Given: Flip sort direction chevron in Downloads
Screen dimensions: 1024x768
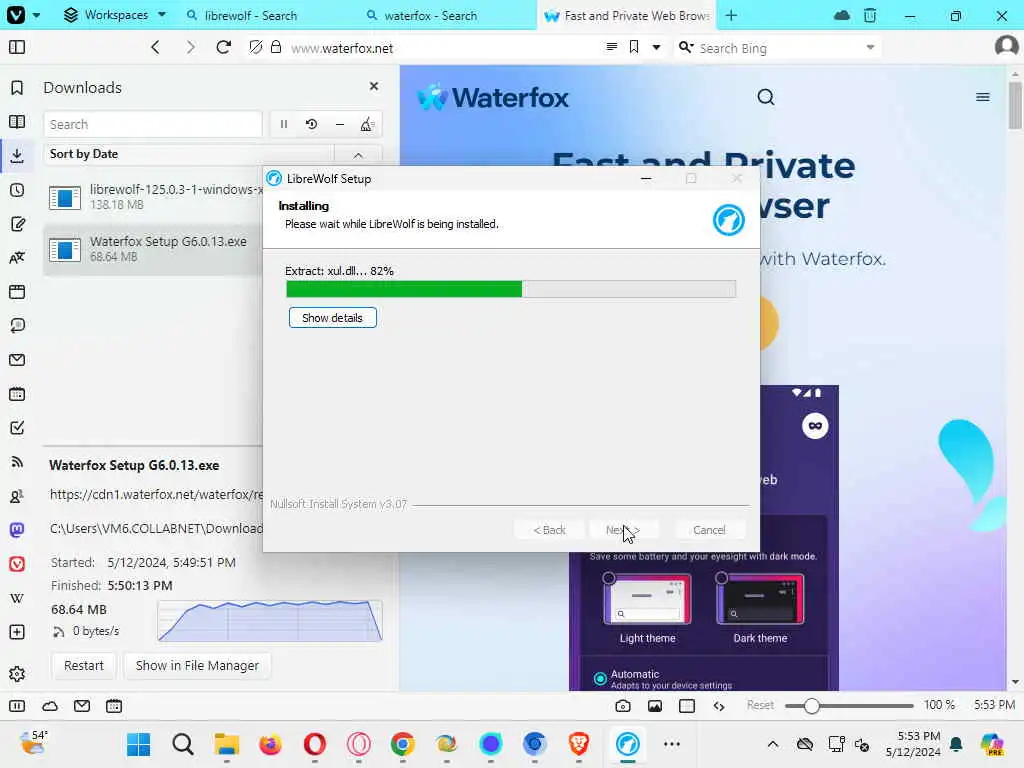Looking at the screenshot, I should tap(358, 155).
